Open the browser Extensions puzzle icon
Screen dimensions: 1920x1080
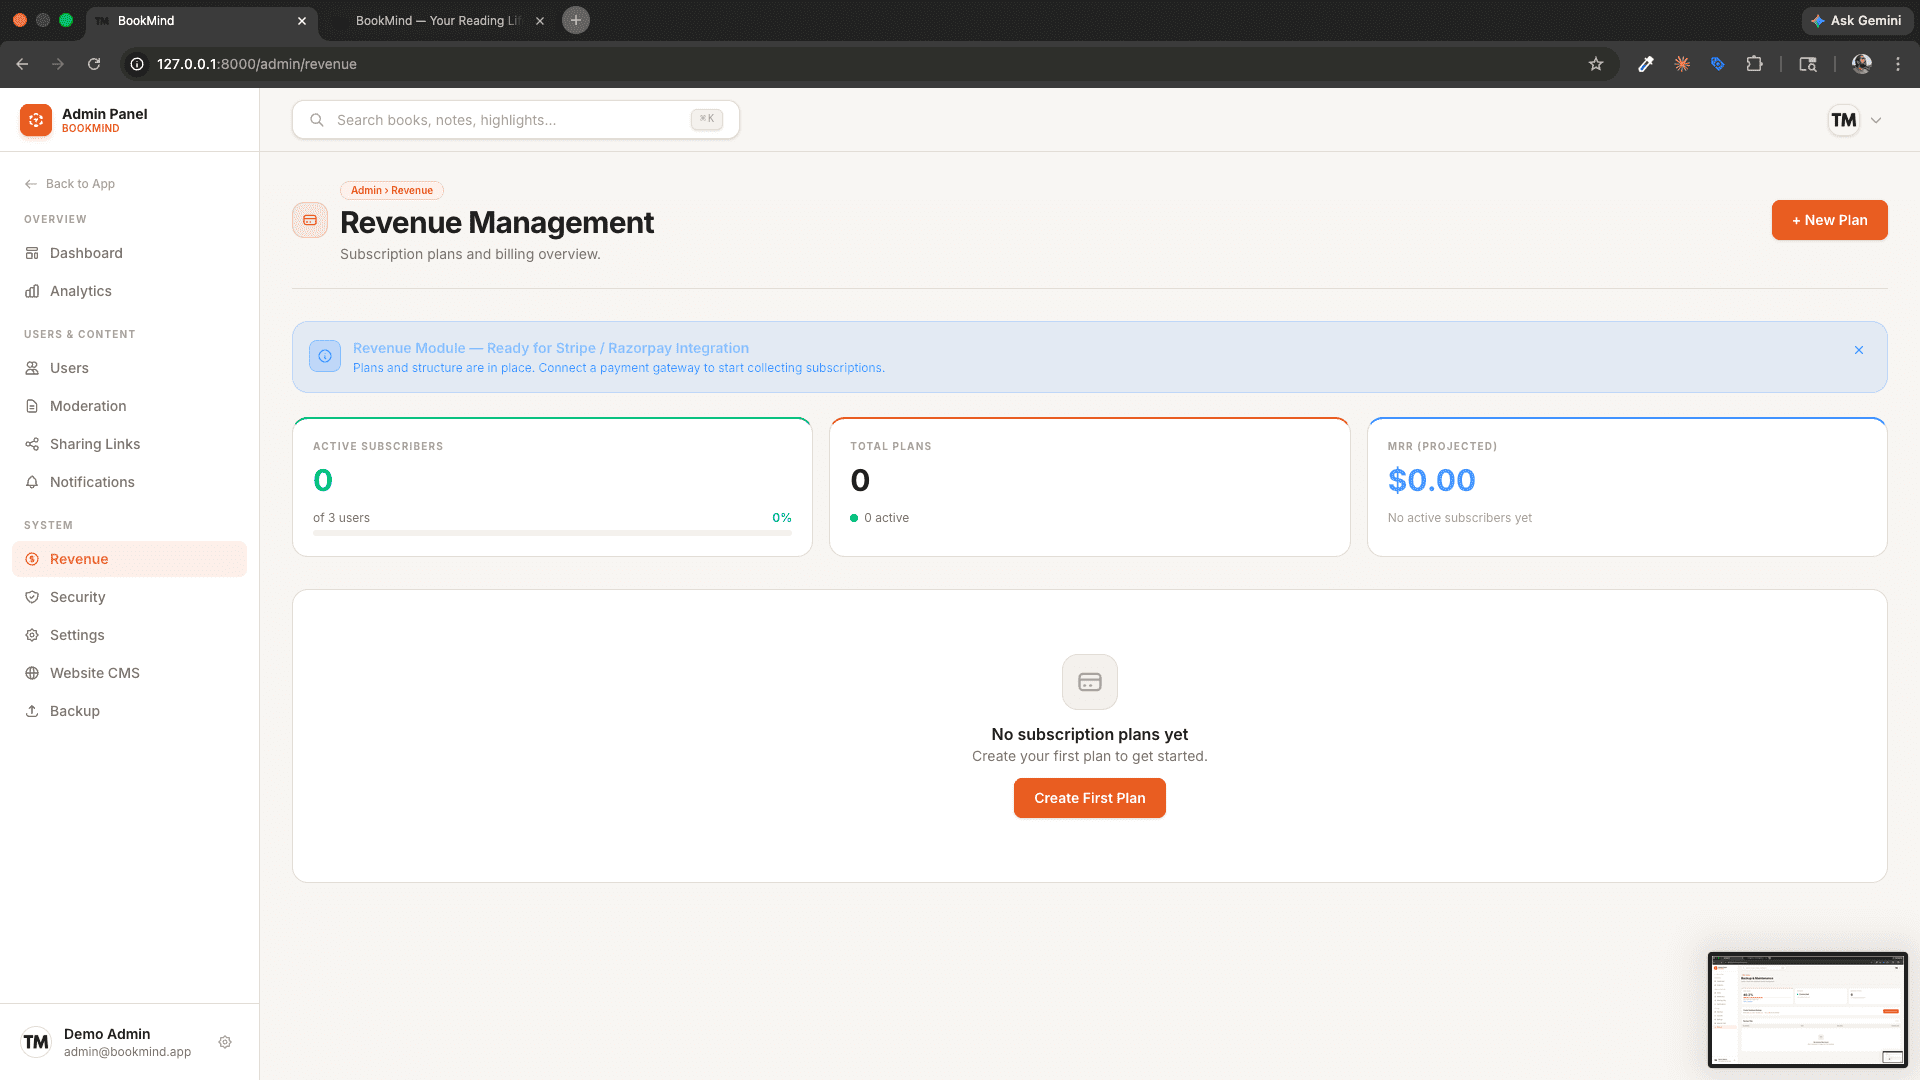[x=1755, y=64]
